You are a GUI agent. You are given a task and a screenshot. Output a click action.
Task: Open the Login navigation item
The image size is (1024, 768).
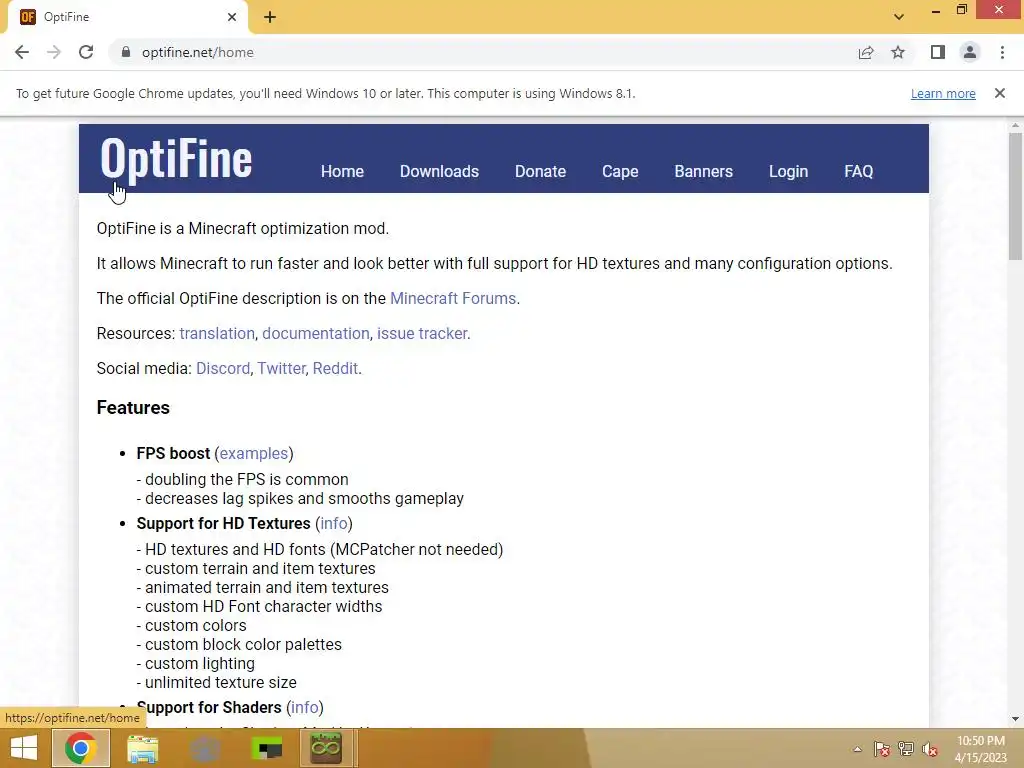[x=788, y=171]
